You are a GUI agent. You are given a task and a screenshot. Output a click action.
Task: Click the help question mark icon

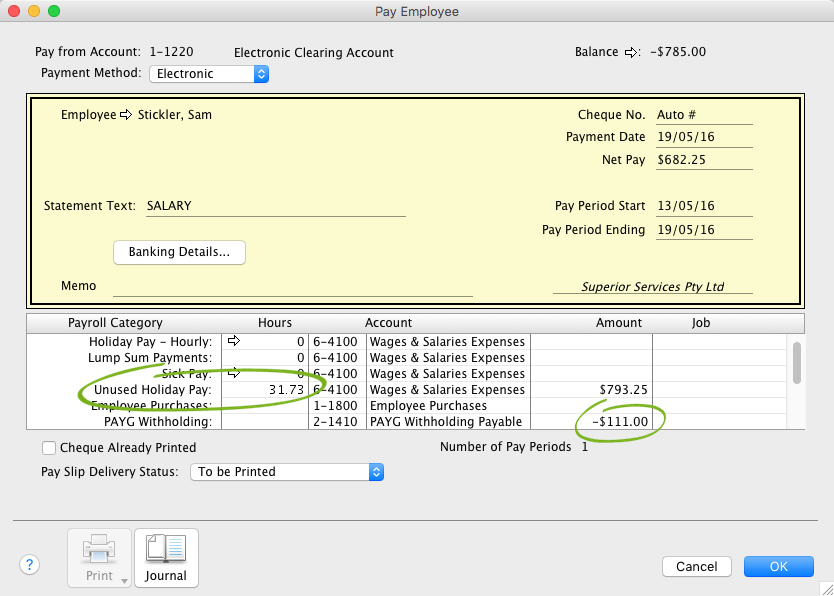click(x=30, y=565)
